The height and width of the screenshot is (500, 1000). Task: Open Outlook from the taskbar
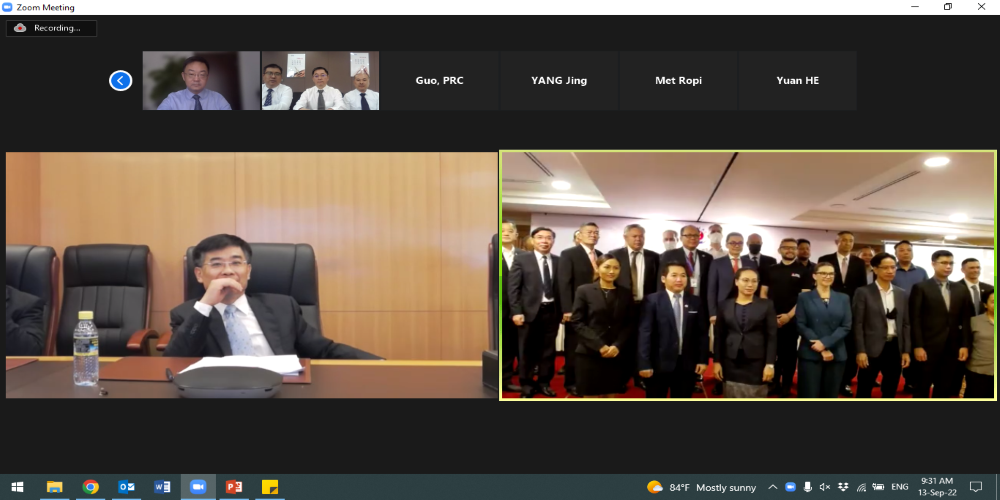pyautogui.click(x=127, y=487)
